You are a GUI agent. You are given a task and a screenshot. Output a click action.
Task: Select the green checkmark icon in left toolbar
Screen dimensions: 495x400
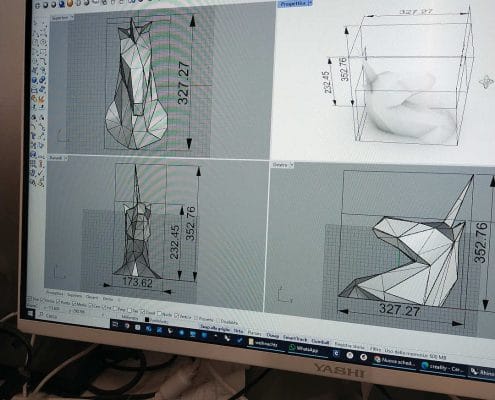[41, 172]
